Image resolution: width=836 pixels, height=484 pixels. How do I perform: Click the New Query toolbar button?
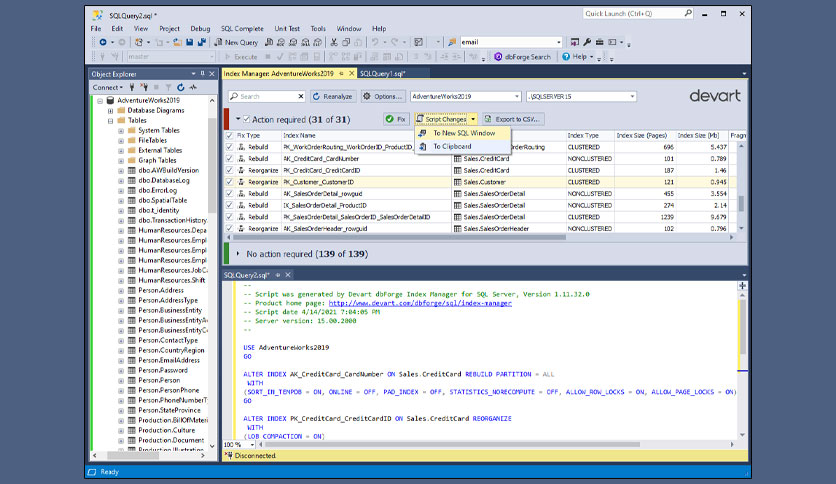coord(236,42)
